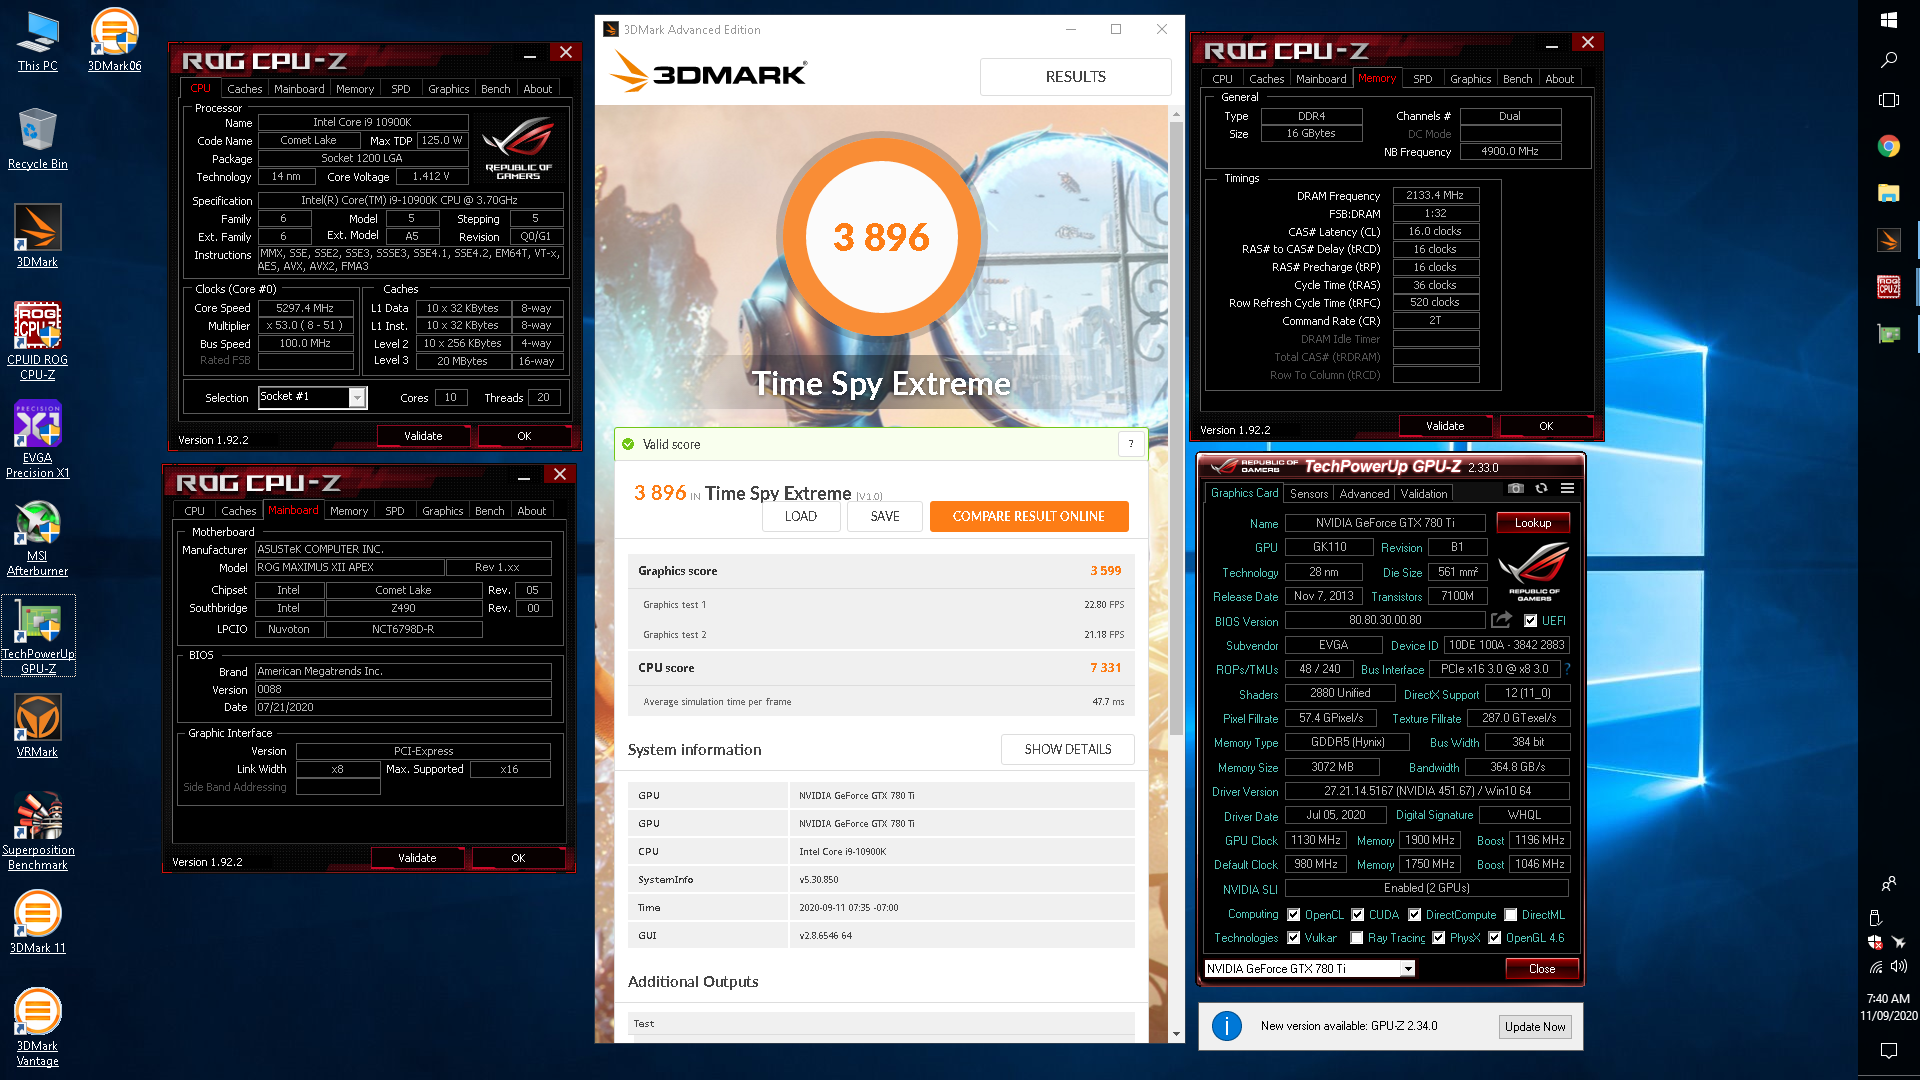The height and width of the screenshot is (1080, 1920).
Task: Open EVGA Precision X1 desktop shortcut
Action: [38, 439]
